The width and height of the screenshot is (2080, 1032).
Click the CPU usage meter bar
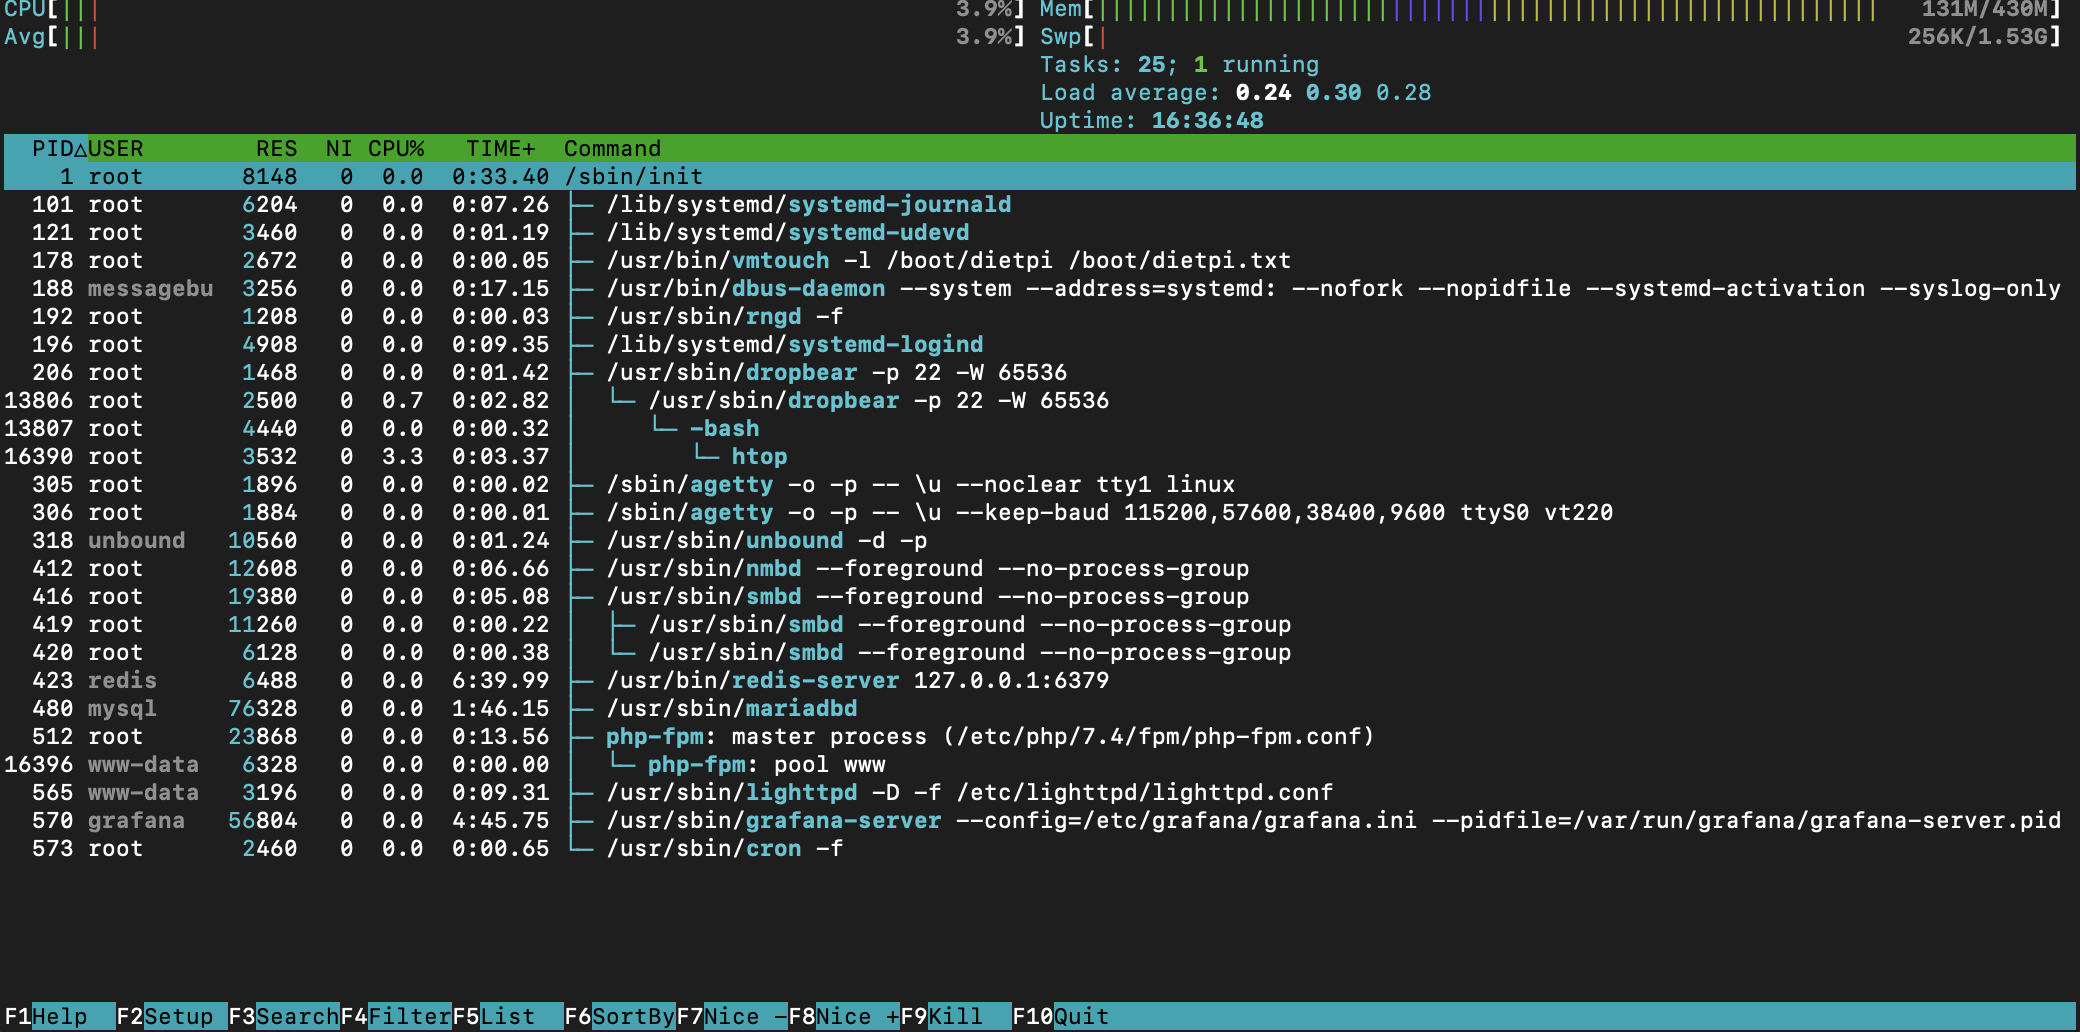(514, 10)
